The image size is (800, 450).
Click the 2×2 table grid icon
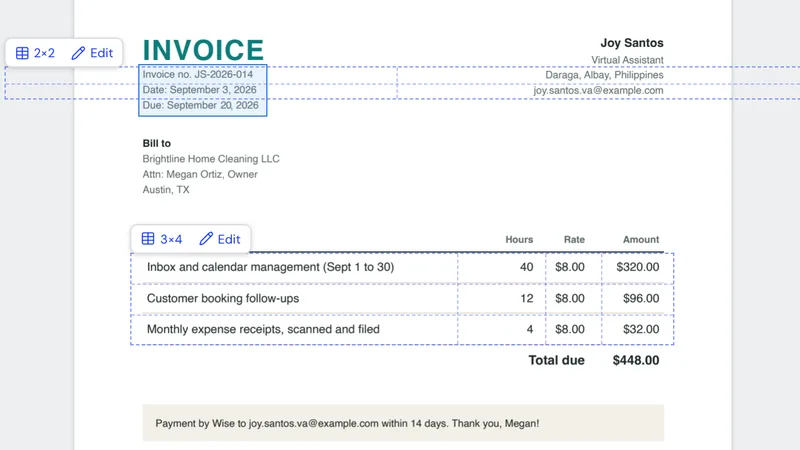click(22, 53)
